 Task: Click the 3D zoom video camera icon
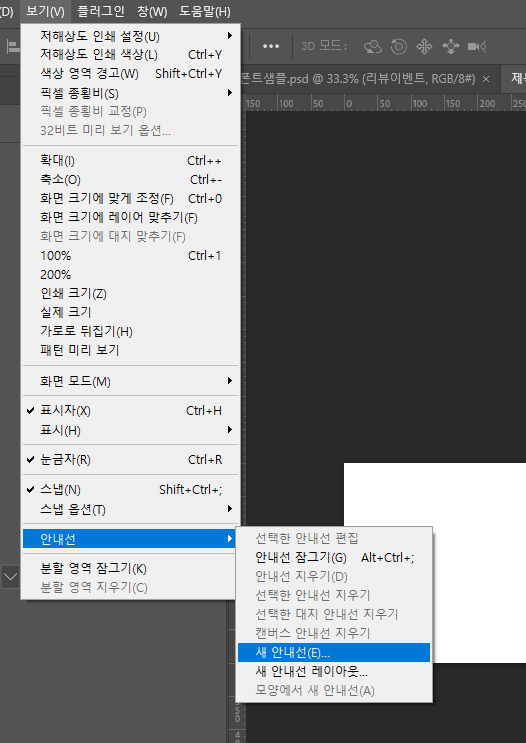pos(477,46)
